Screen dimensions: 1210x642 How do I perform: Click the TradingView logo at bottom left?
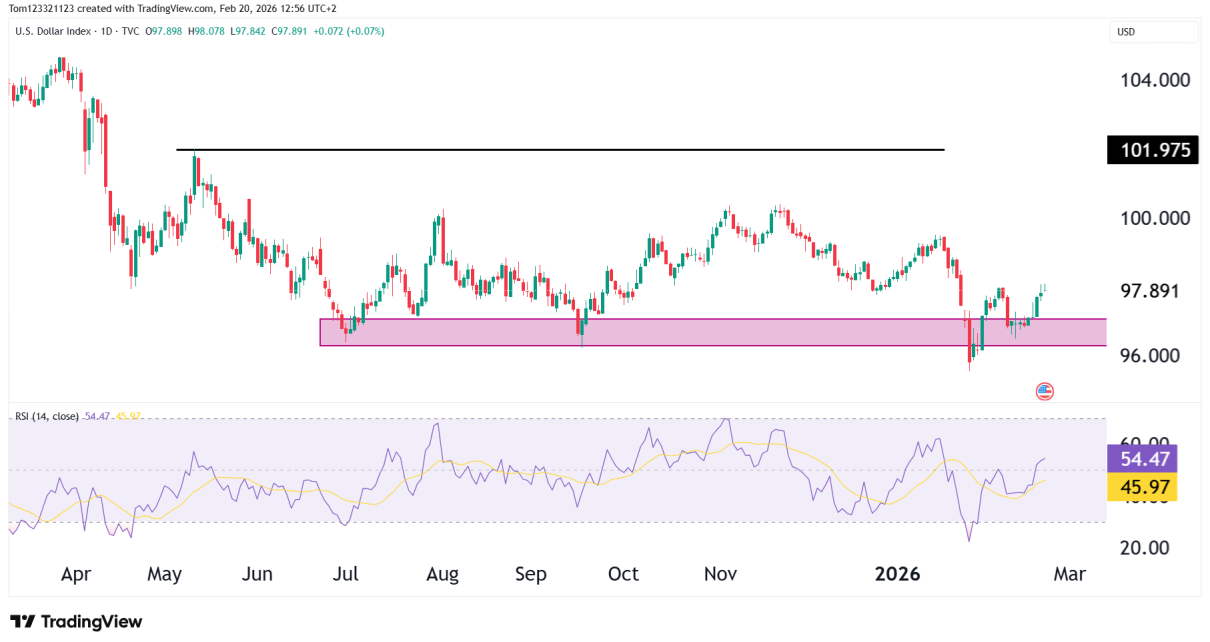coord(75,621)
